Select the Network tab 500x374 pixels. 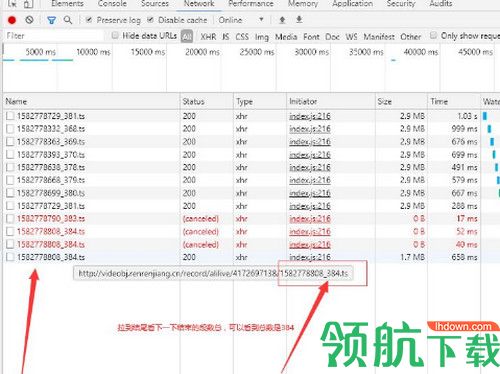(199, 4)
